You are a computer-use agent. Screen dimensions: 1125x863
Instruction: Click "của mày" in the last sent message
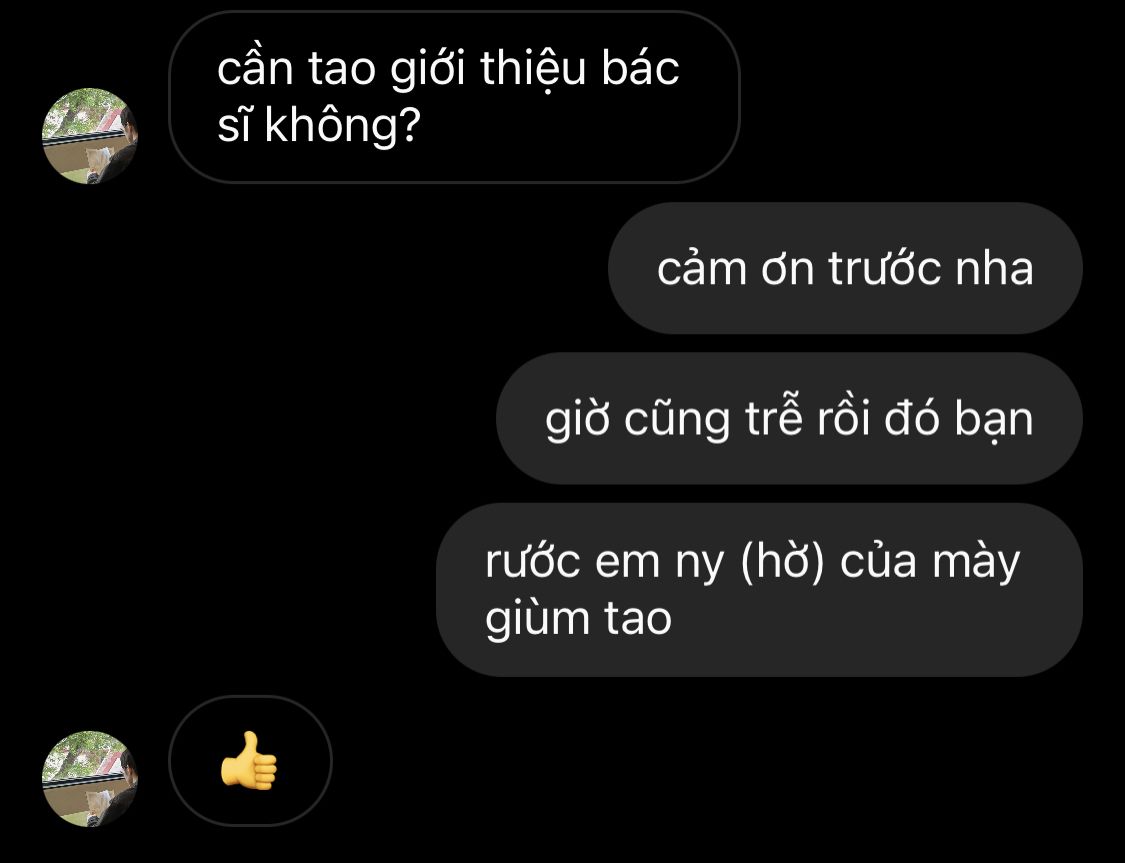pyautogui.click(x=930, y=563)
